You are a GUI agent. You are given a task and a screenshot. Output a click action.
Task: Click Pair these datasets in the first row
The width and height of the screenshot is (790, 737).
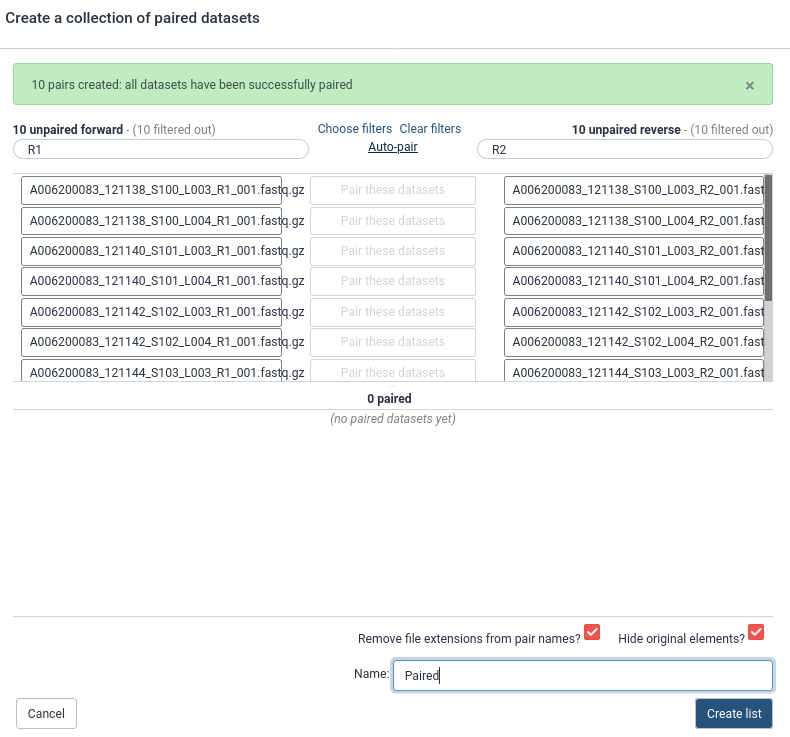[x=392, y=190]
